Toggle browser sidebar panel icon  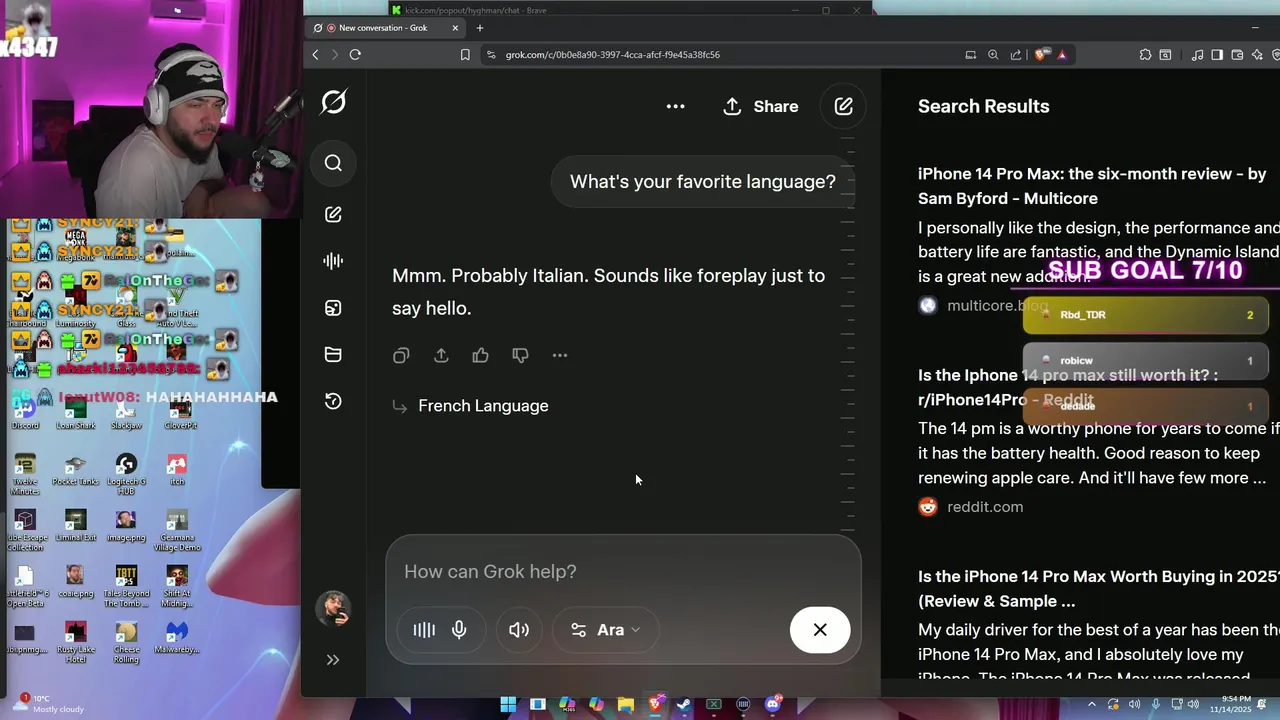pos(1217,55)
